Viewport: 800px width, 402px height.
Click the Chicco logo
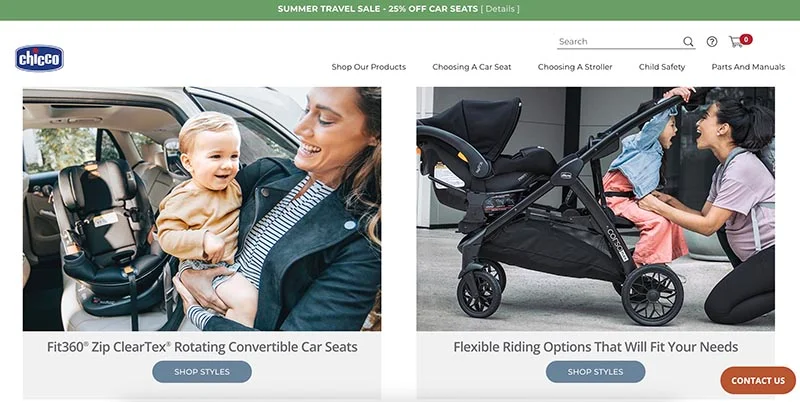pyautogui.click(x=39, y=58)
